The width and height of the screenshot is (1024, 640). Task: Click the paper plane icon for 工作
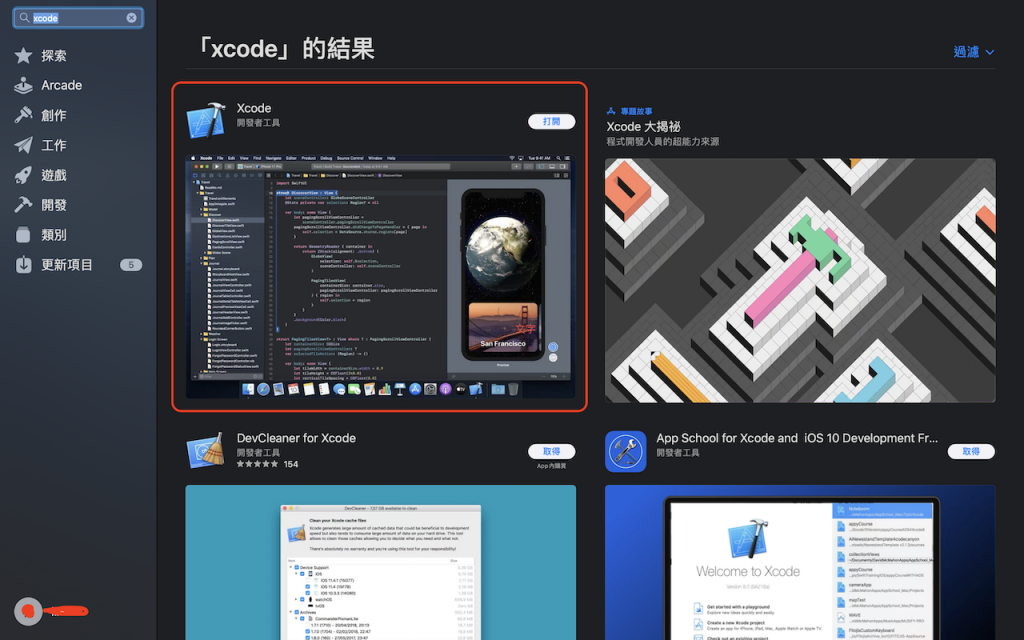tap(24, 145)
